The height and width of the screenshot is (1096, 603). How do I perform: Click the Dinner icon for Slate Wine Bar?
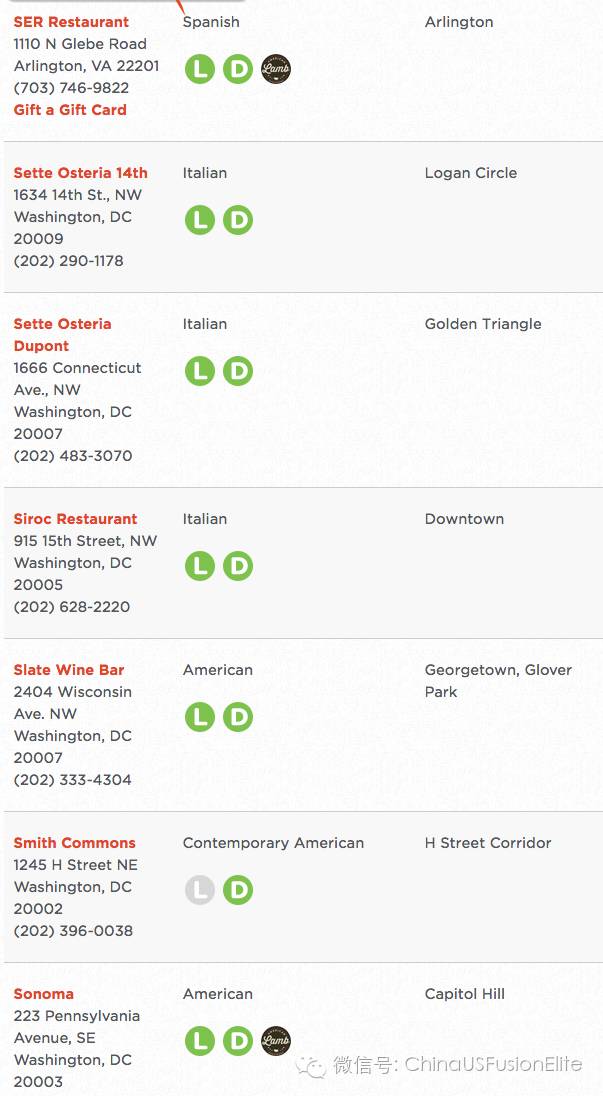point(238,717)
